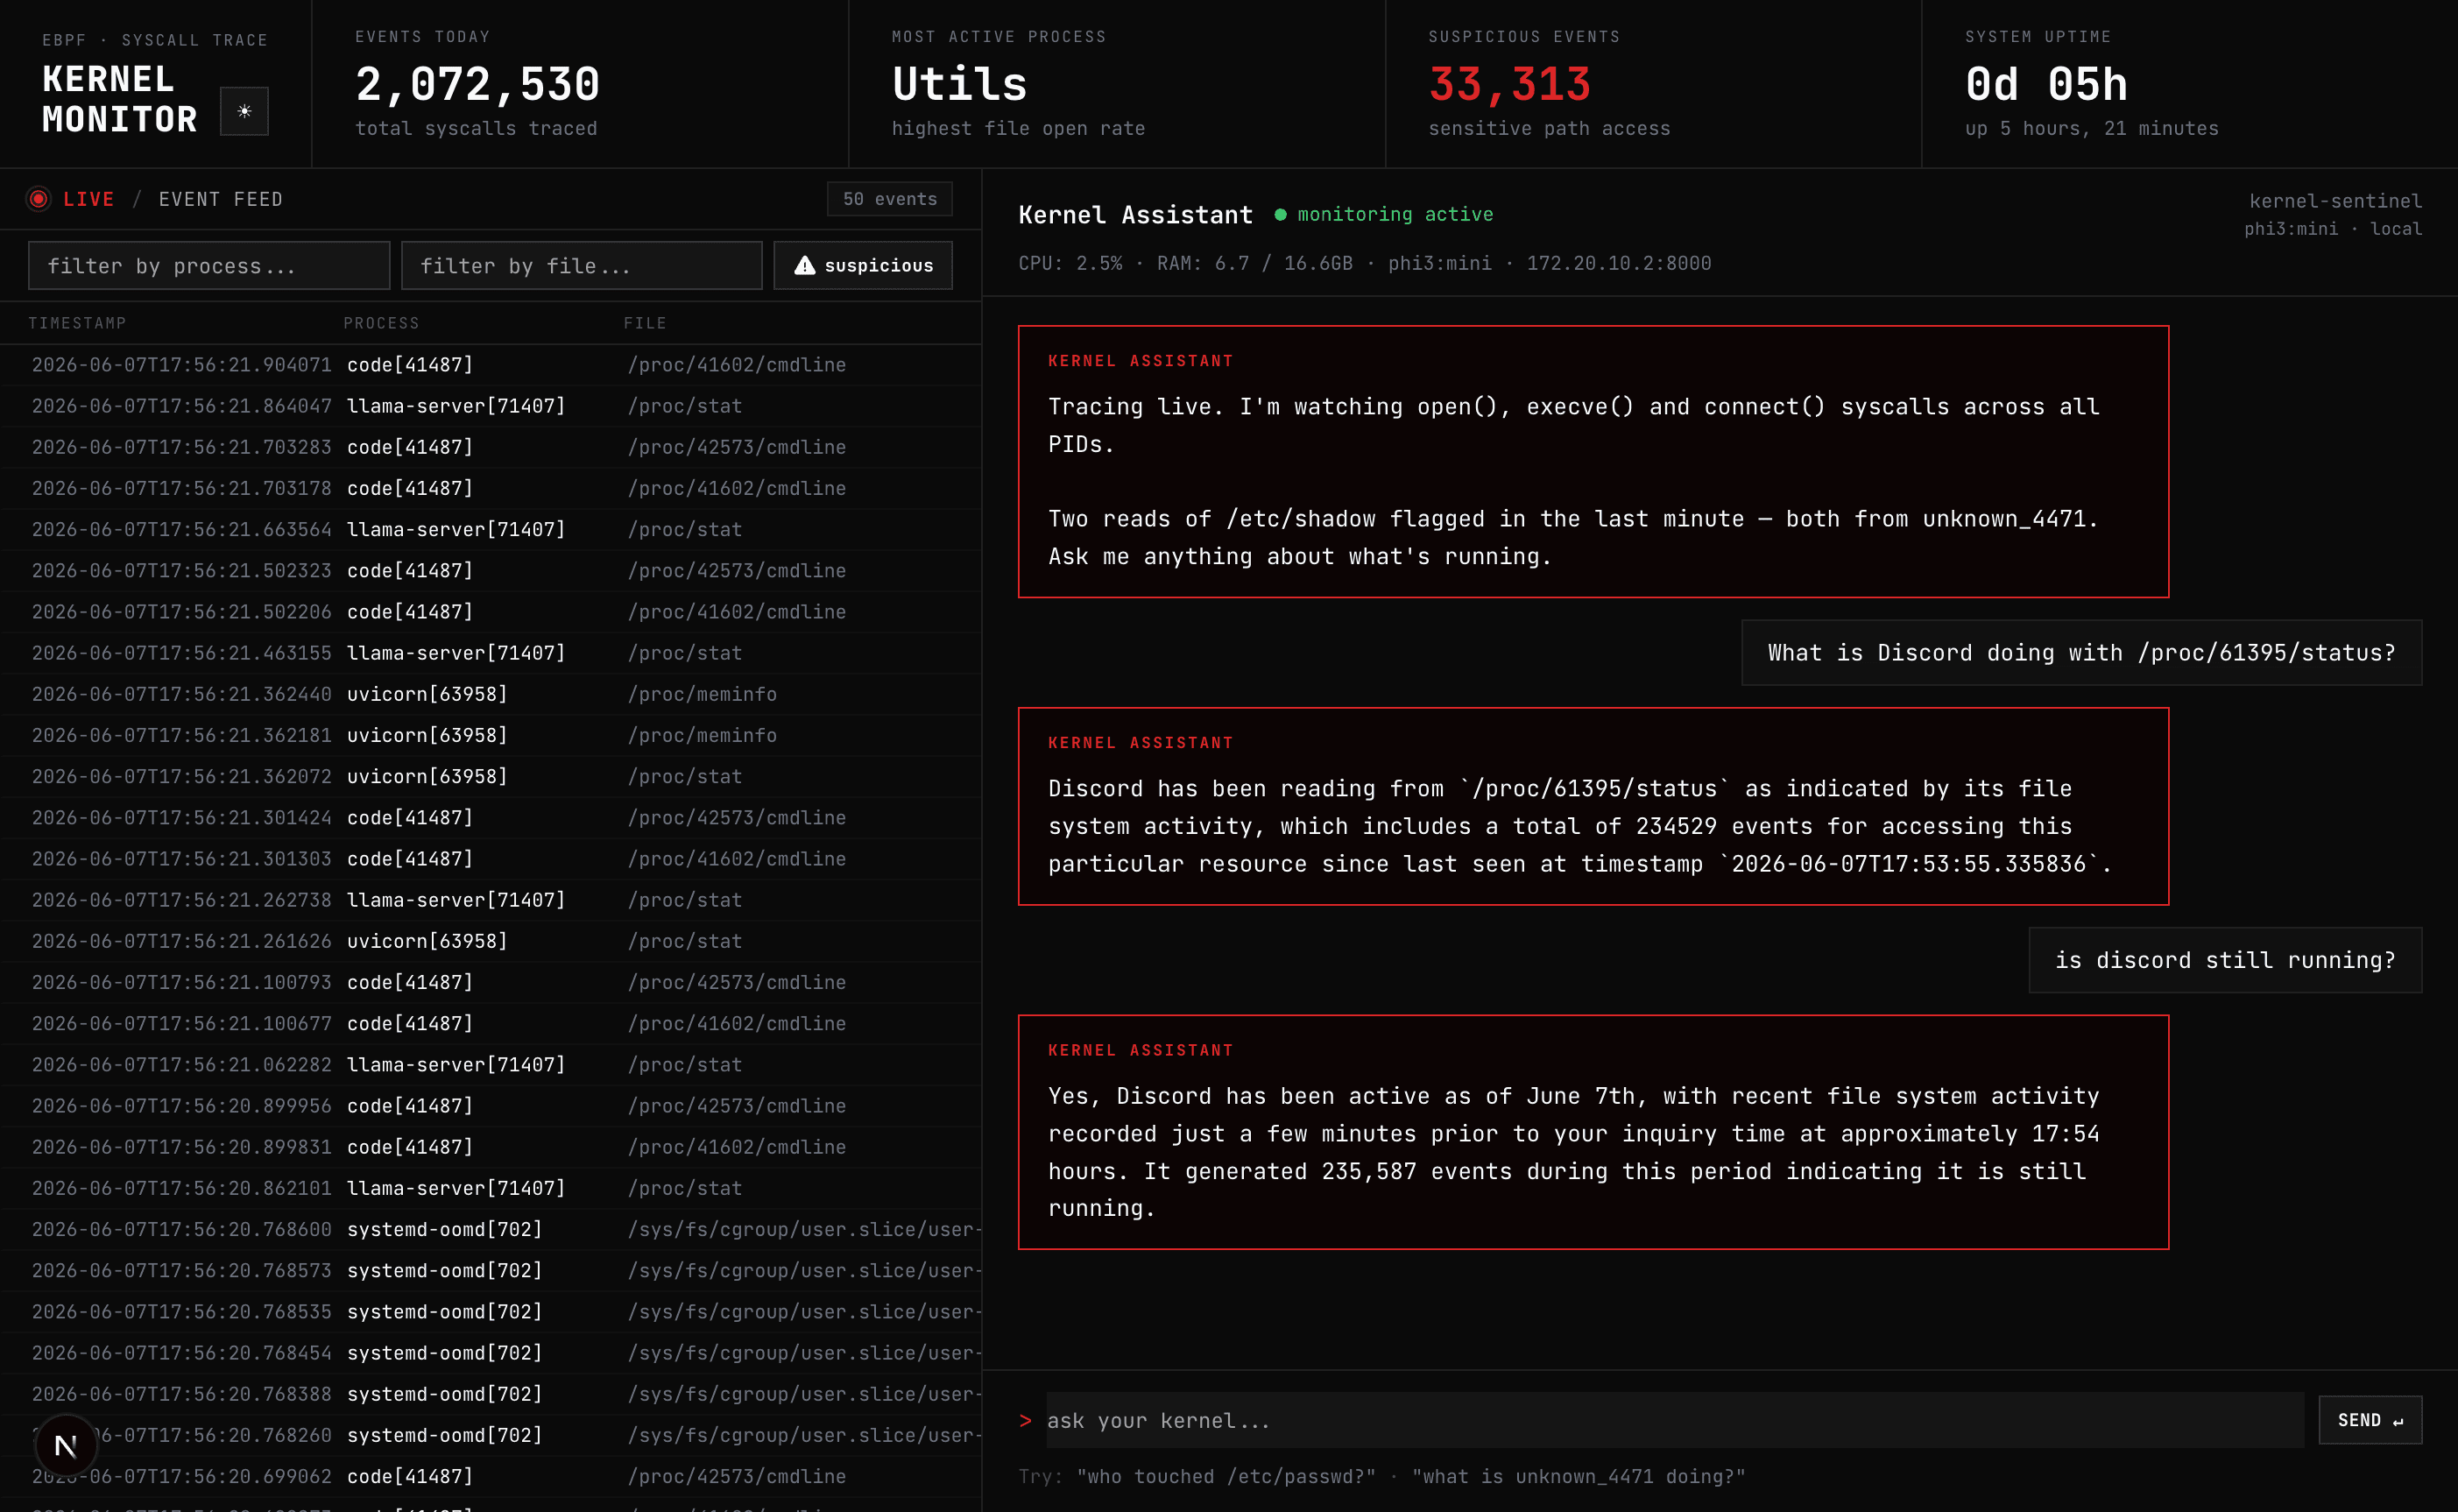This screenshot has height=1512, width=2458.
Task: Open the Next.js dev tools badge
Action: tap(65, 1445)
